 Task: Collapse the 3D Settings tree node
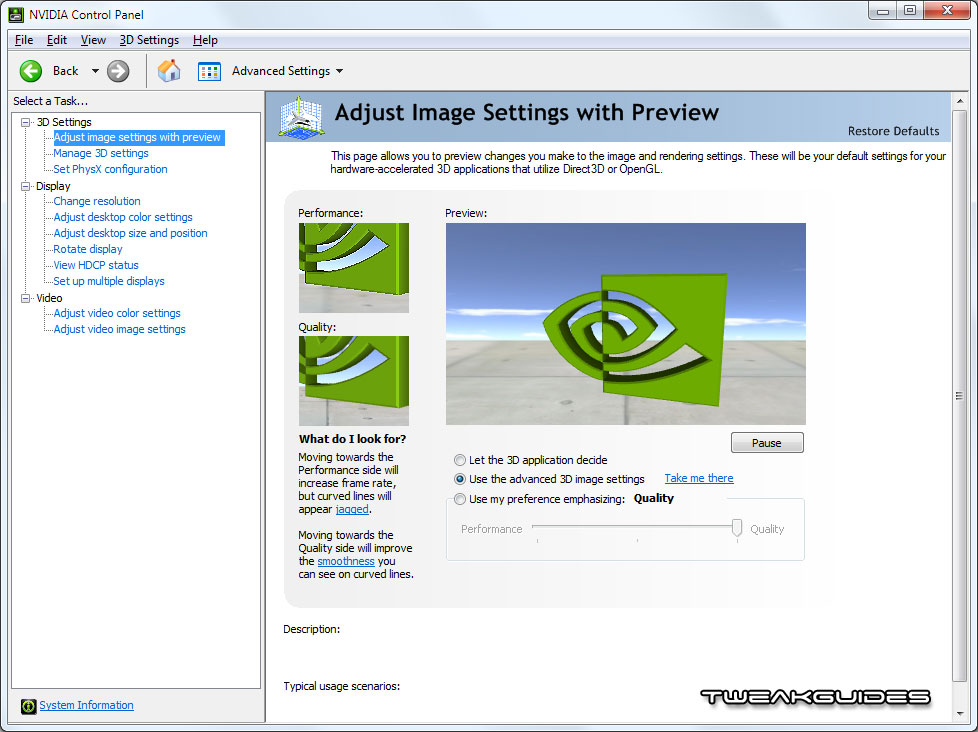(26, 122)
